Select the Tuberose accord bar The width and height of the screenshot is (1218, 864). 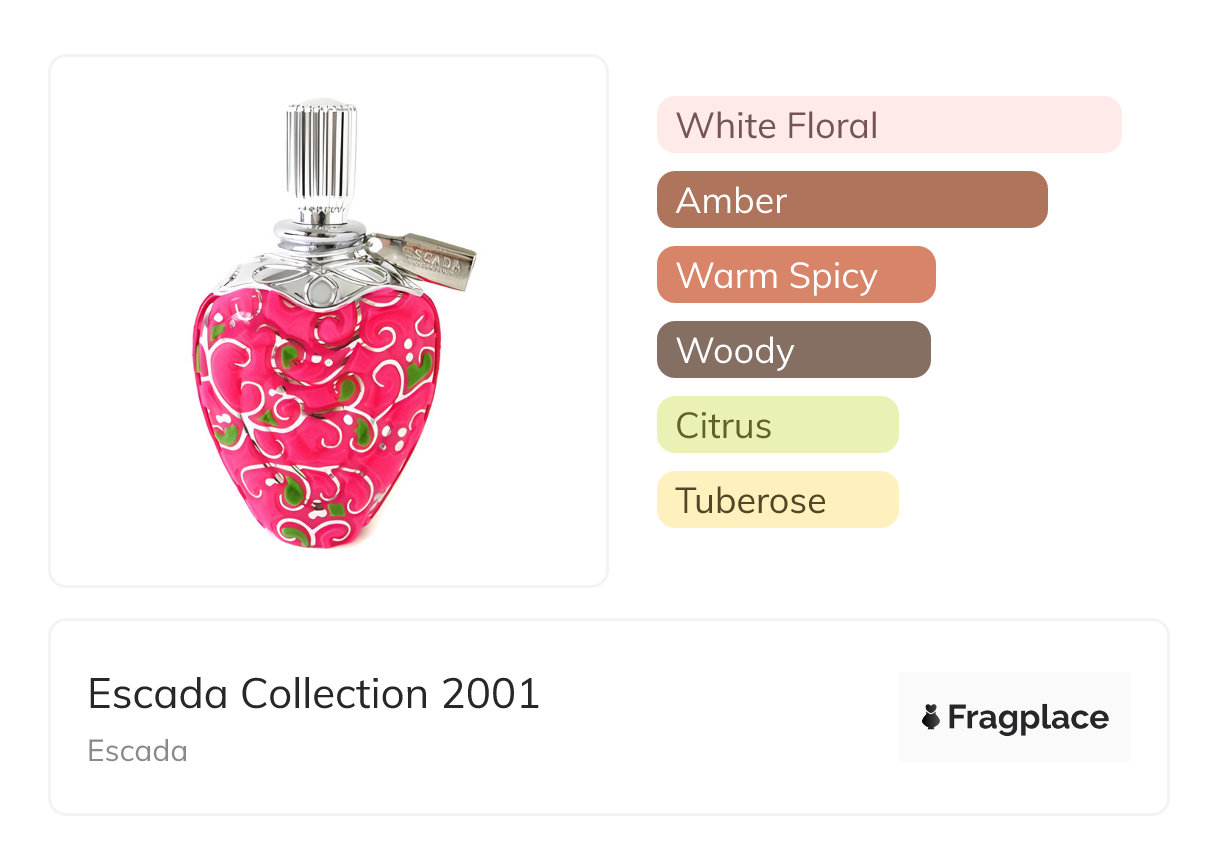pyautogui.click(x=777, y=500)
